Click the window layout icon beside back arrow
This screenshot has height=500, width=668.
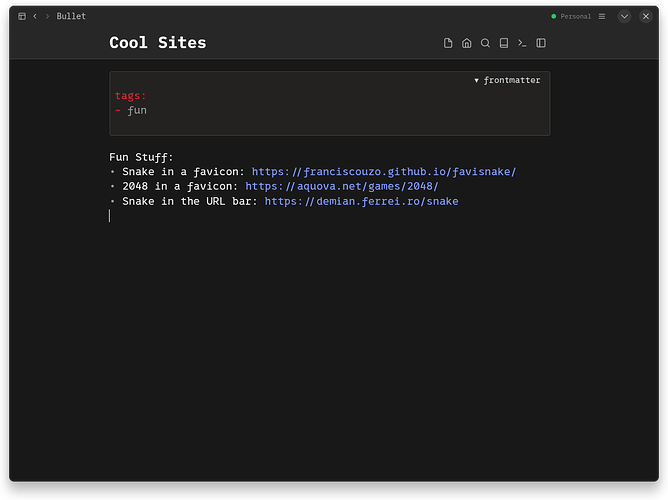[22, 16]
